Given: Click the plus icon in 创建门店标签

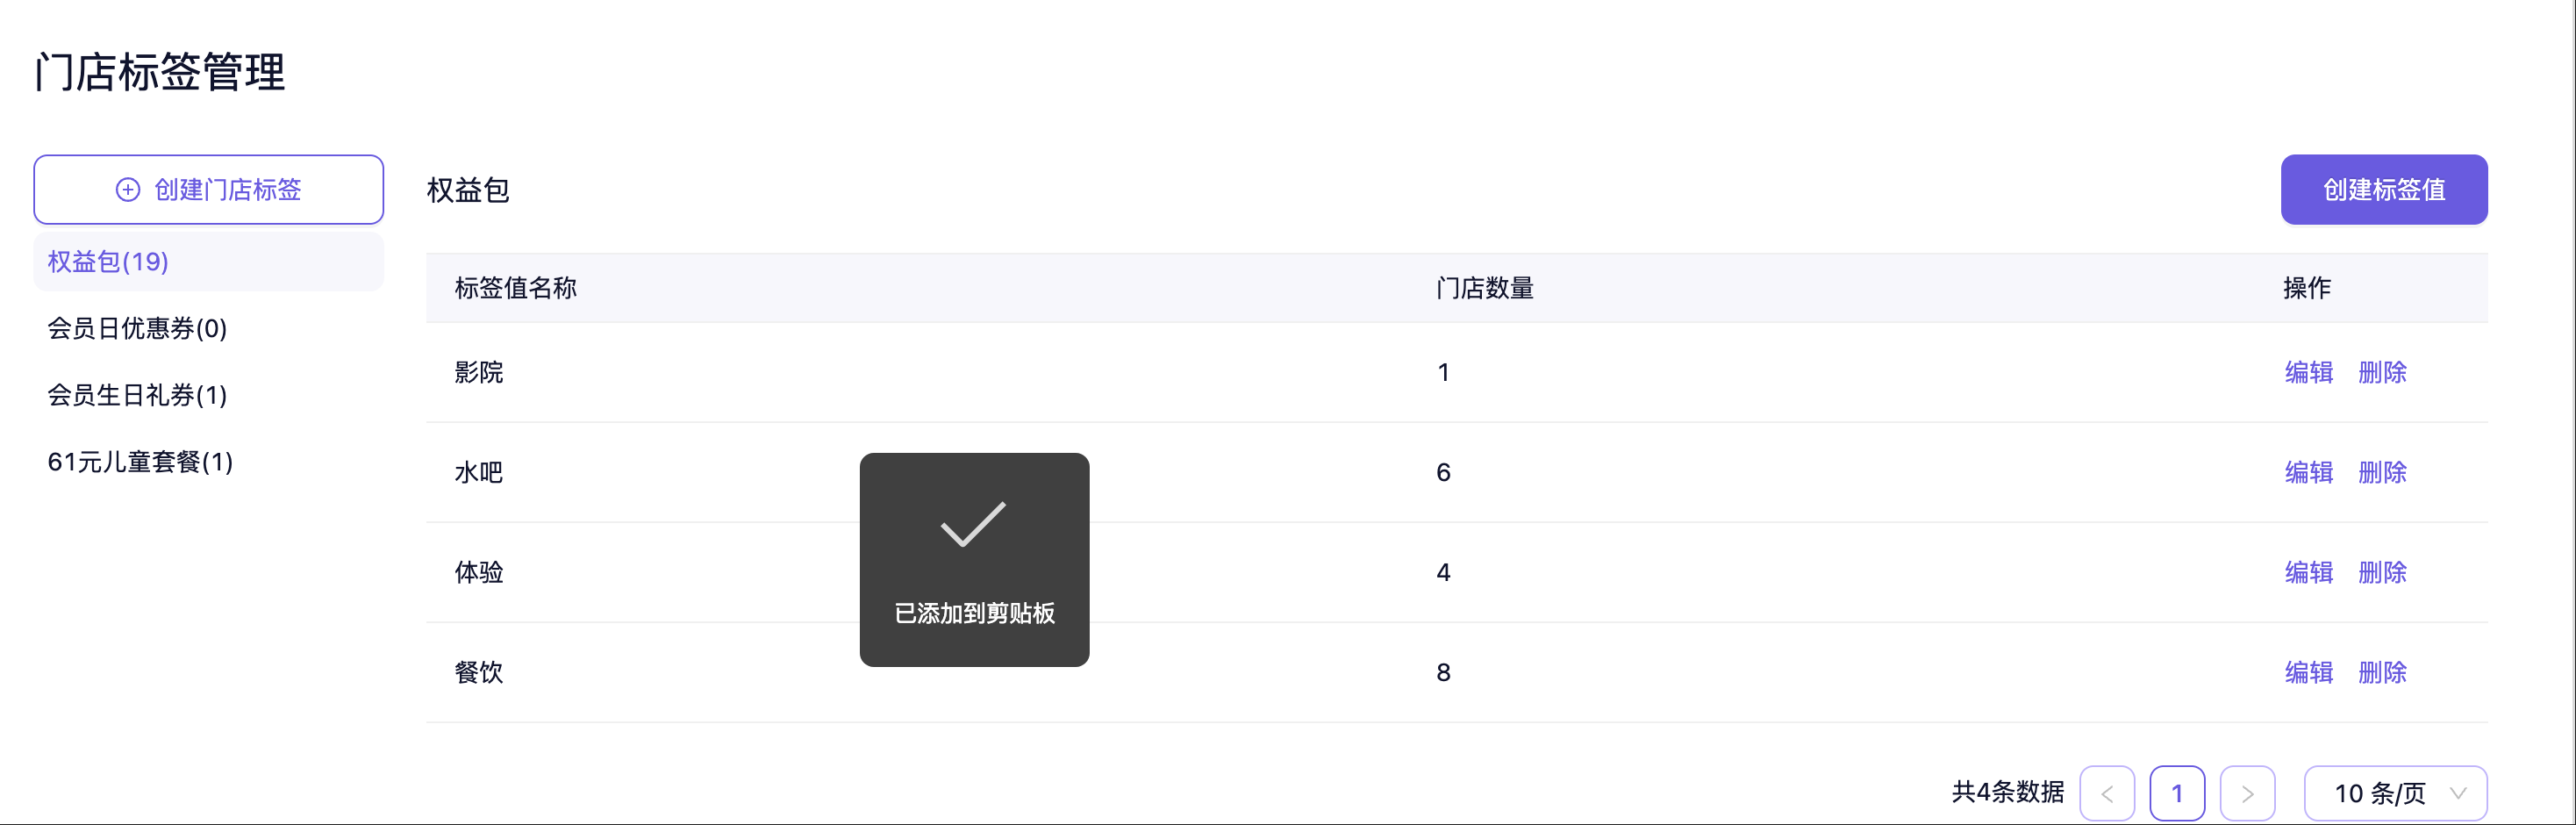Looking at the screenshot, I should pyautogui.click(x=128, y=190).
